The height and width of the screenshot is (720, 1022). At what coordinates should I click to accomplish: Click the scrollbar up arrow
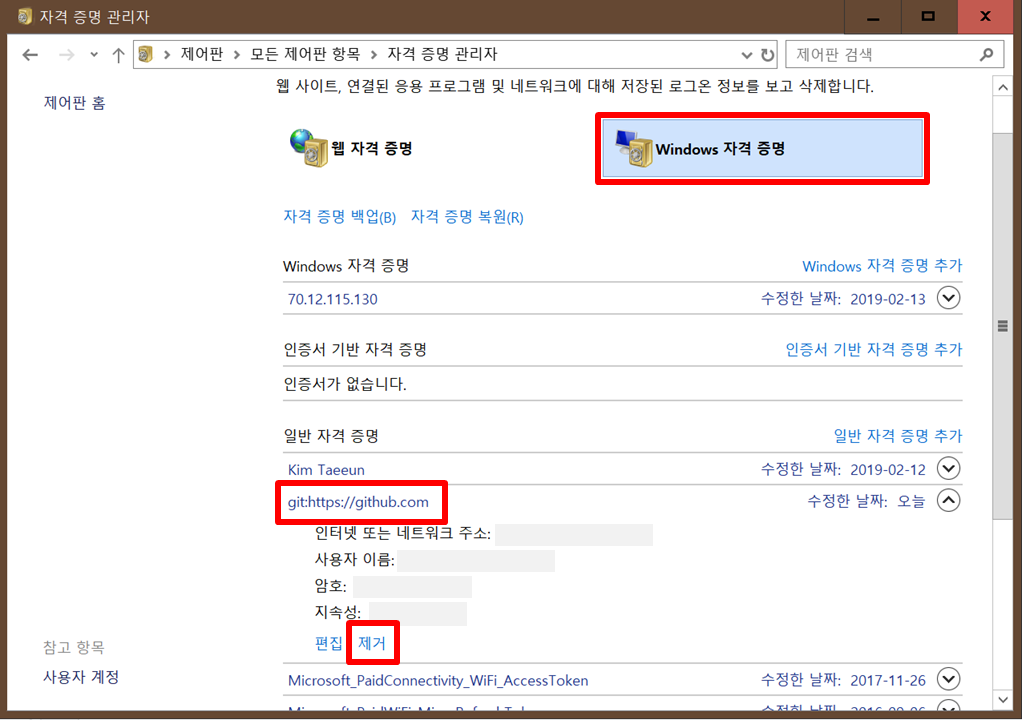pyautogui.click(x=1002, y=87)
